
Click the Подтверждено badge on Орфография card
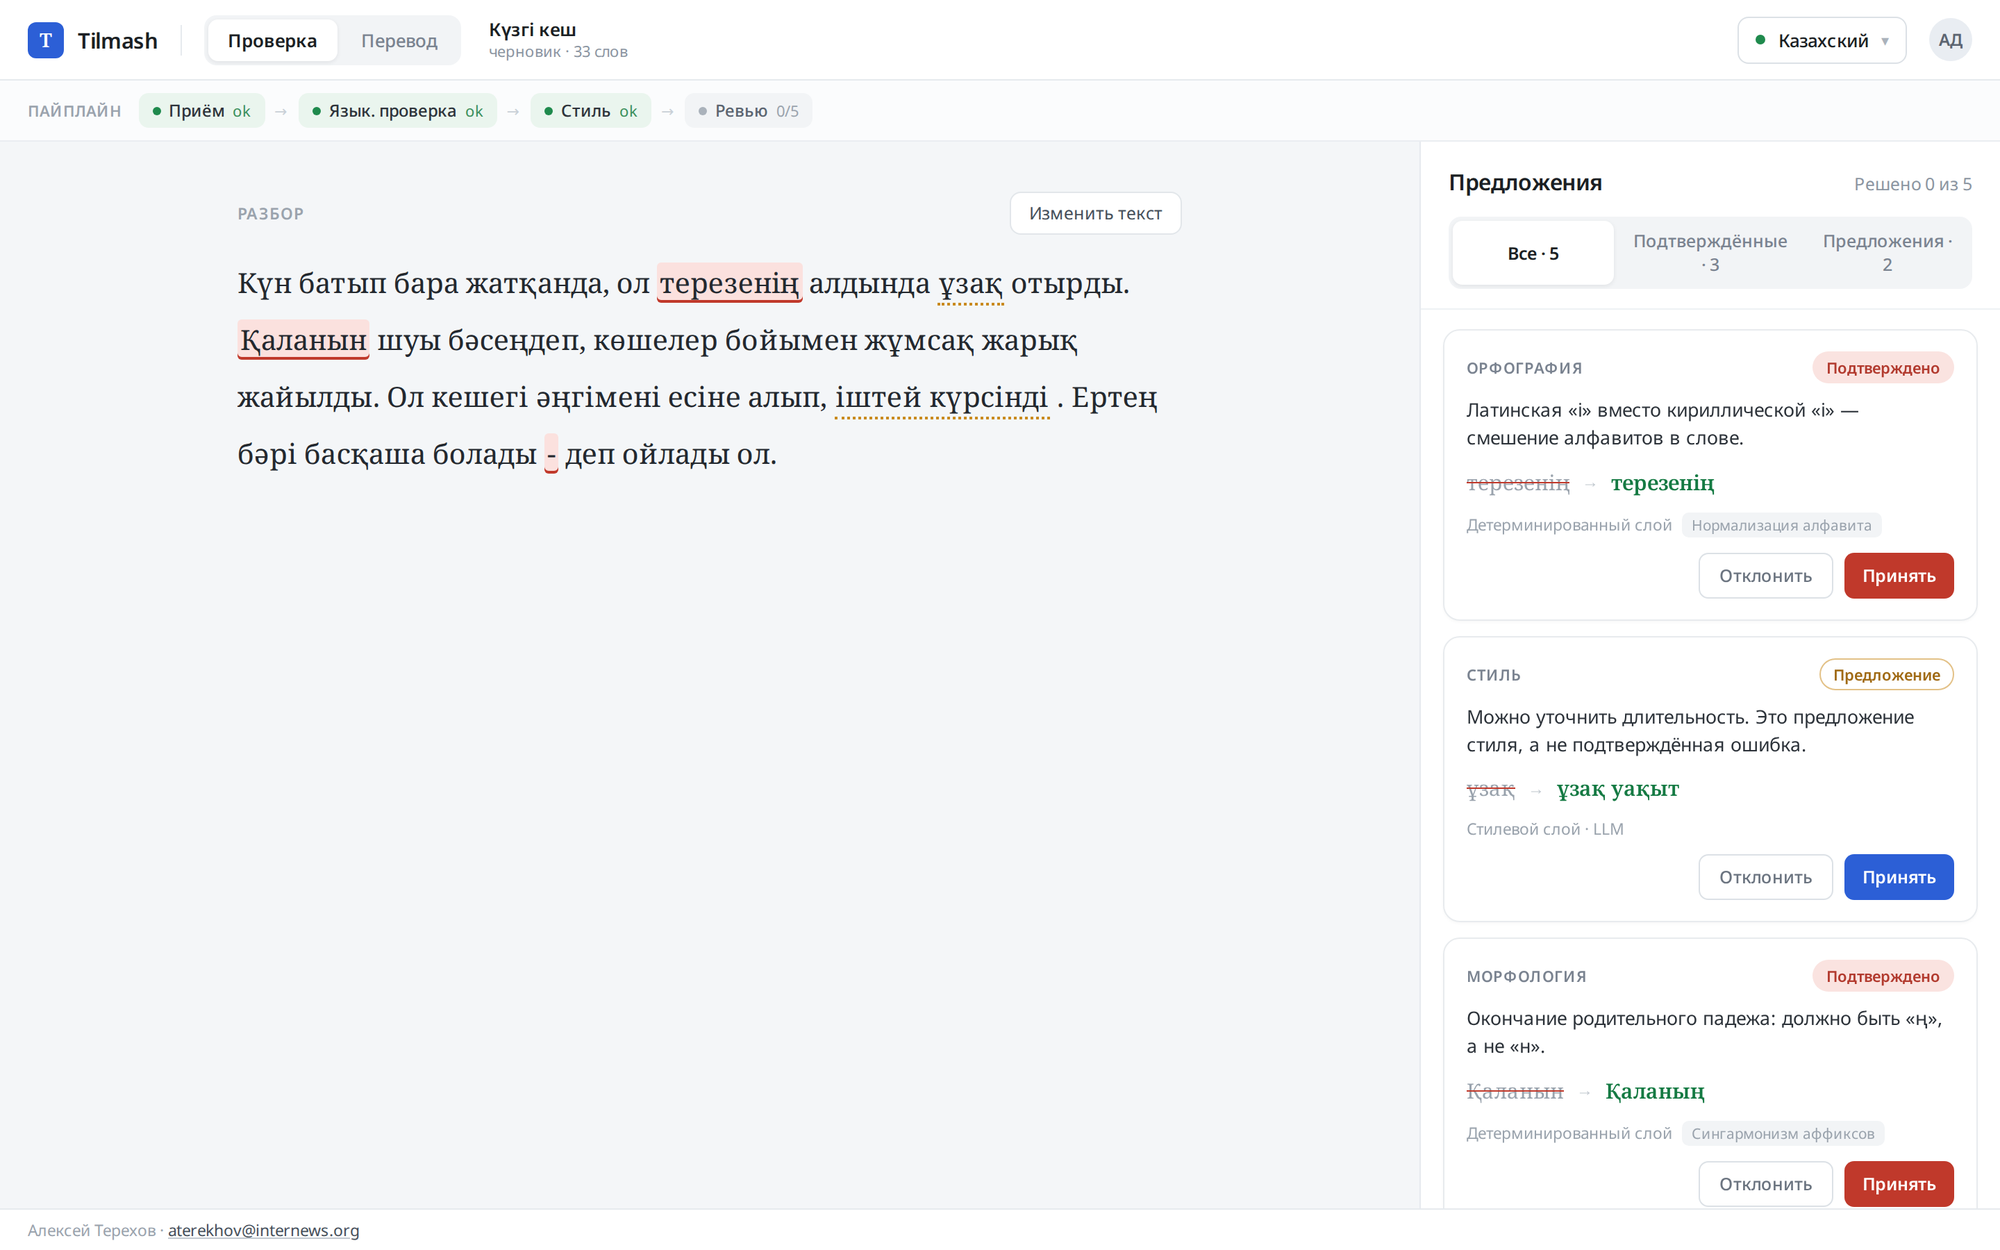click(x=1882, y=368)
